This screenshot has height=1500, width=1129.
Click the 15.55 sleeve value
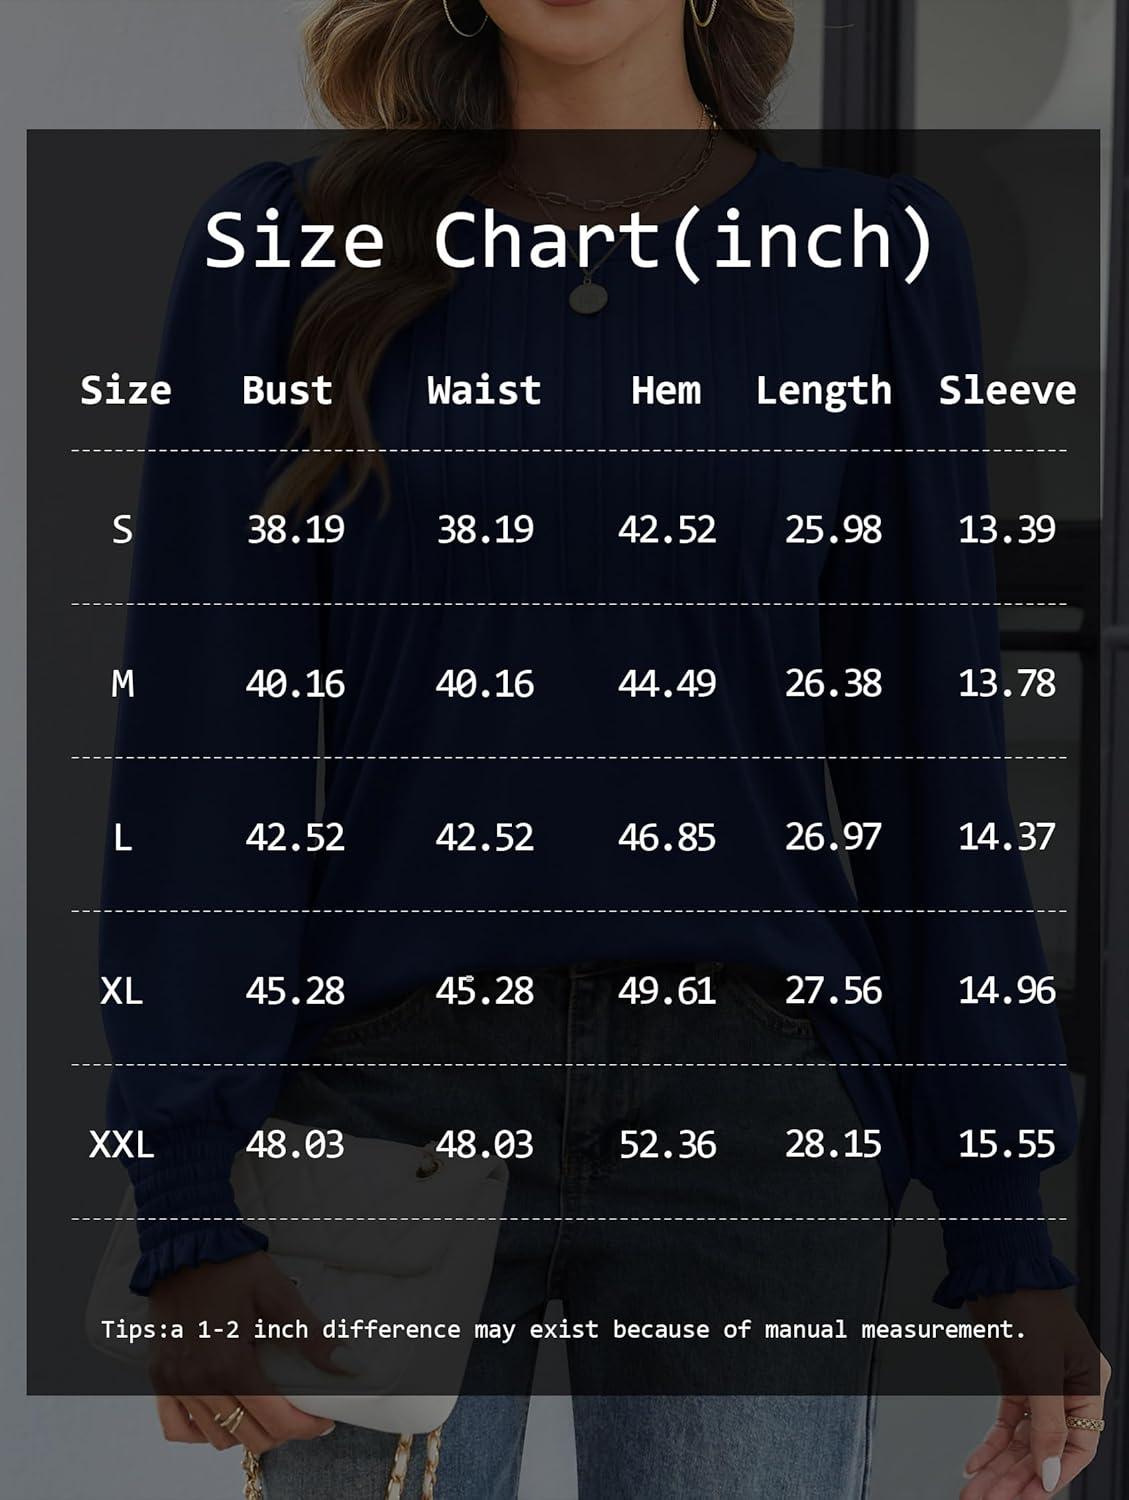pyautogui.click(x=1006, y=1144)
